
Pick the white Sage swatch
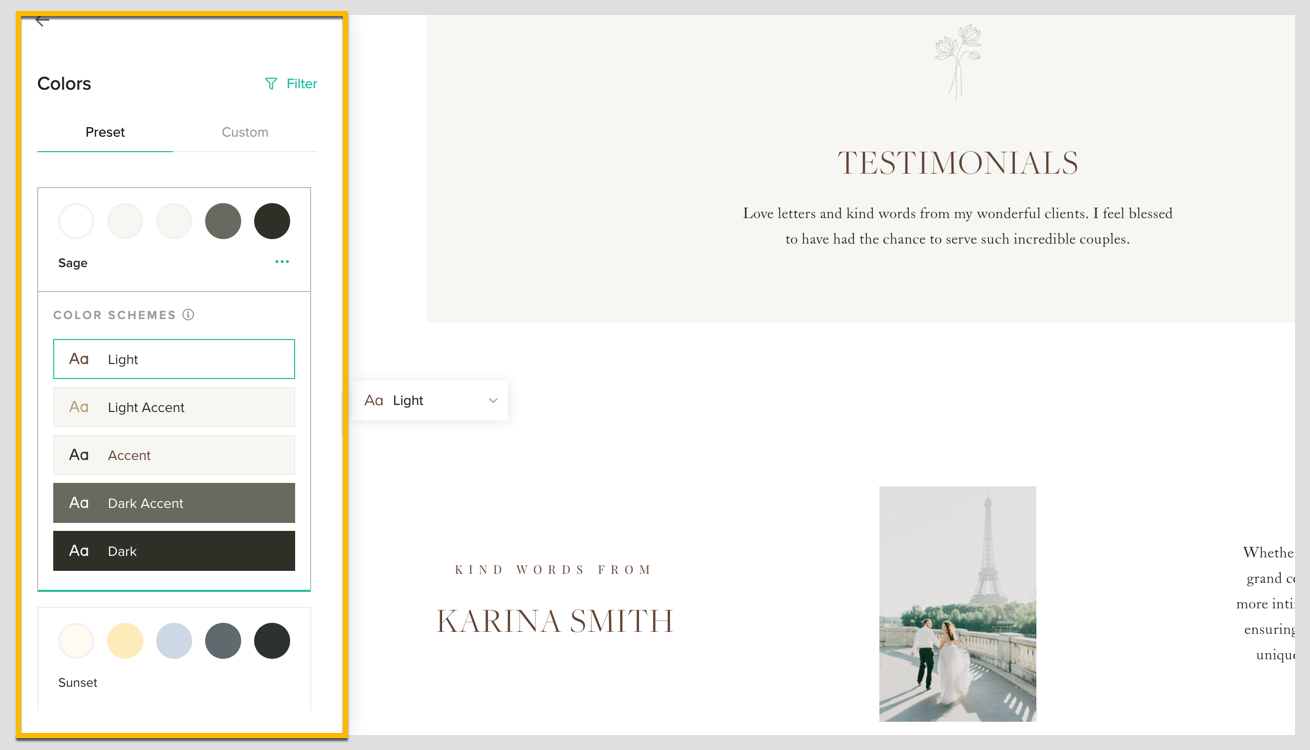[76, 221]
